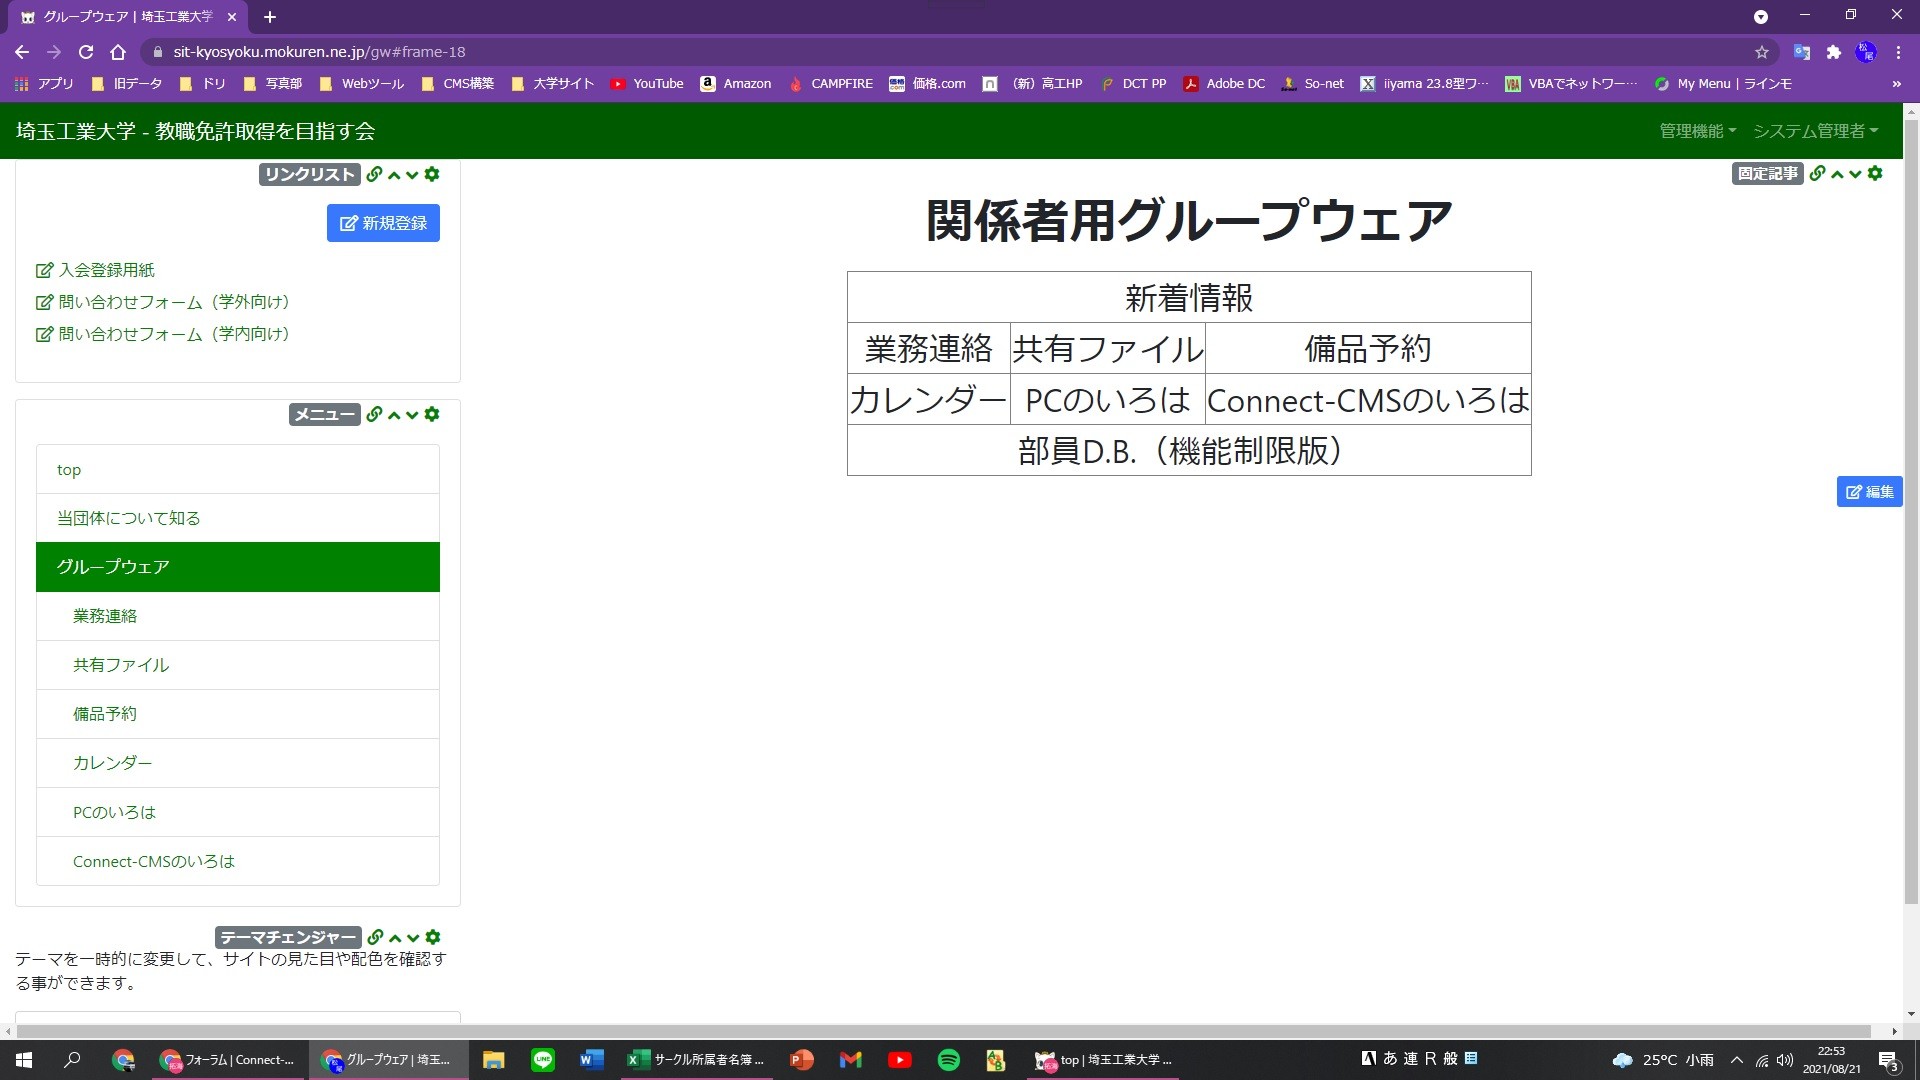
Task: Click the テーマチェンジャー link chain icon
Action: pyautogui.click(x=375, y=936)
